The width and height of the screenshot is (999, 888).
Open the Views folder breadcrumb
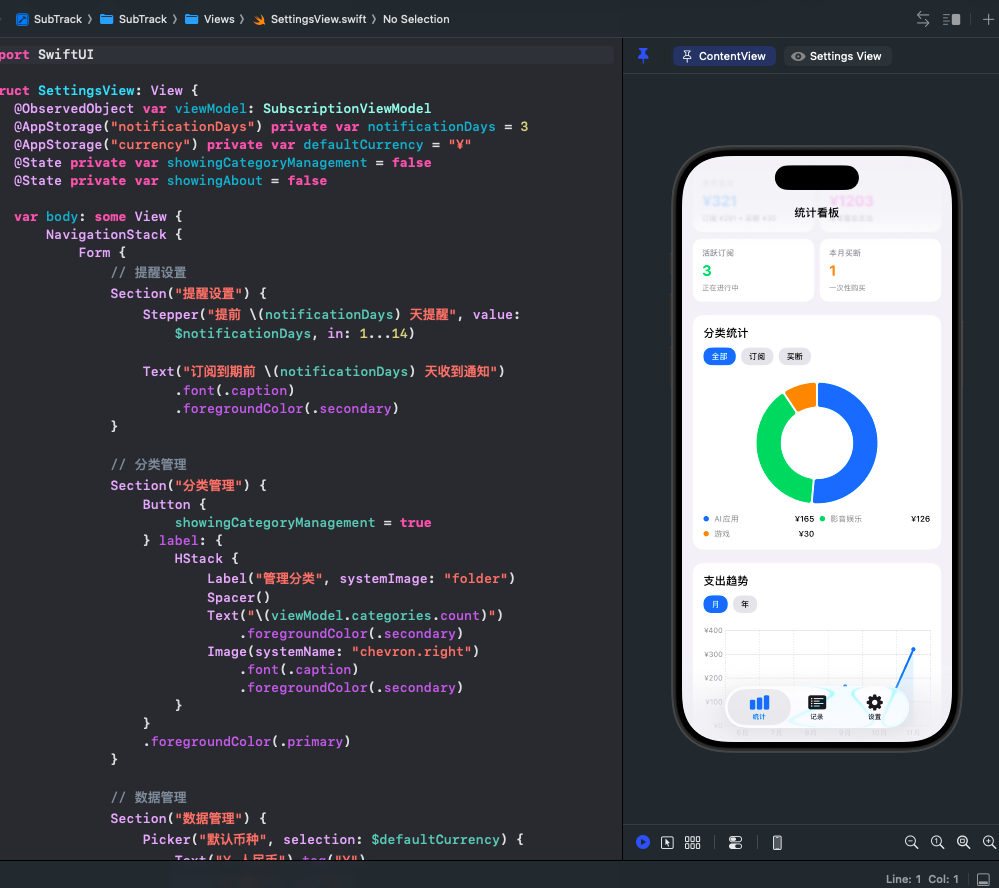point(210,19)
